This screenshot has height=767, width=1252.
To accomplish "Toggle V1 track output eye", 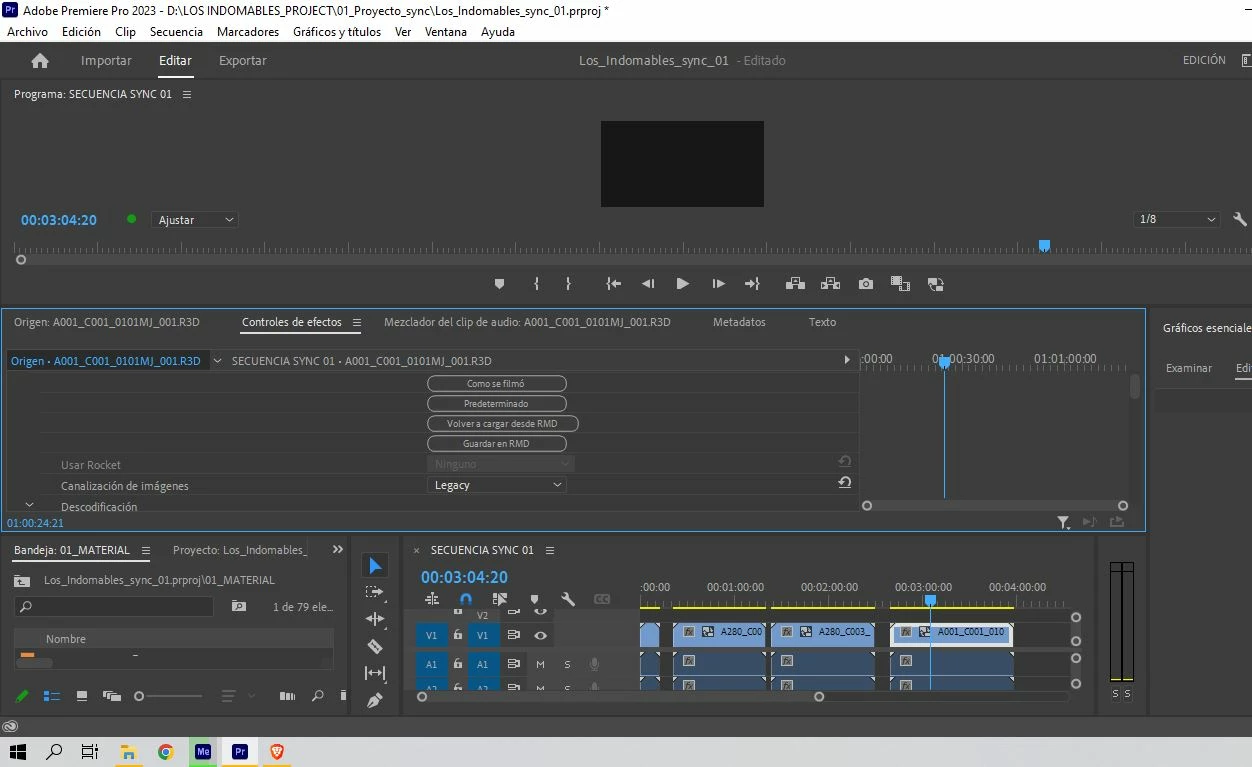I will (541, 635).
